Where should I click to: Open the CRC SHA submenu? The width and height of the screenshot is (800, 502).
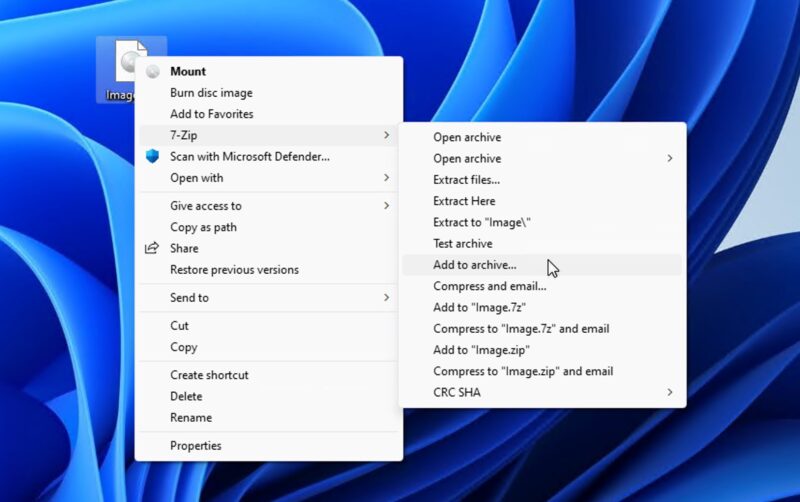(x=542, y=392)
